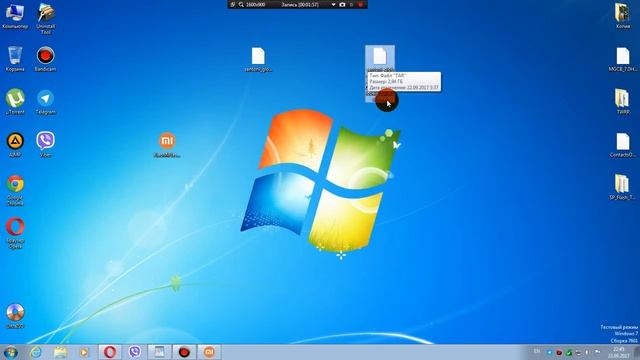Viewport: 640px width, 360px height.
Task: Take a screenshot with the camera icon
Action: coord(342,4)
